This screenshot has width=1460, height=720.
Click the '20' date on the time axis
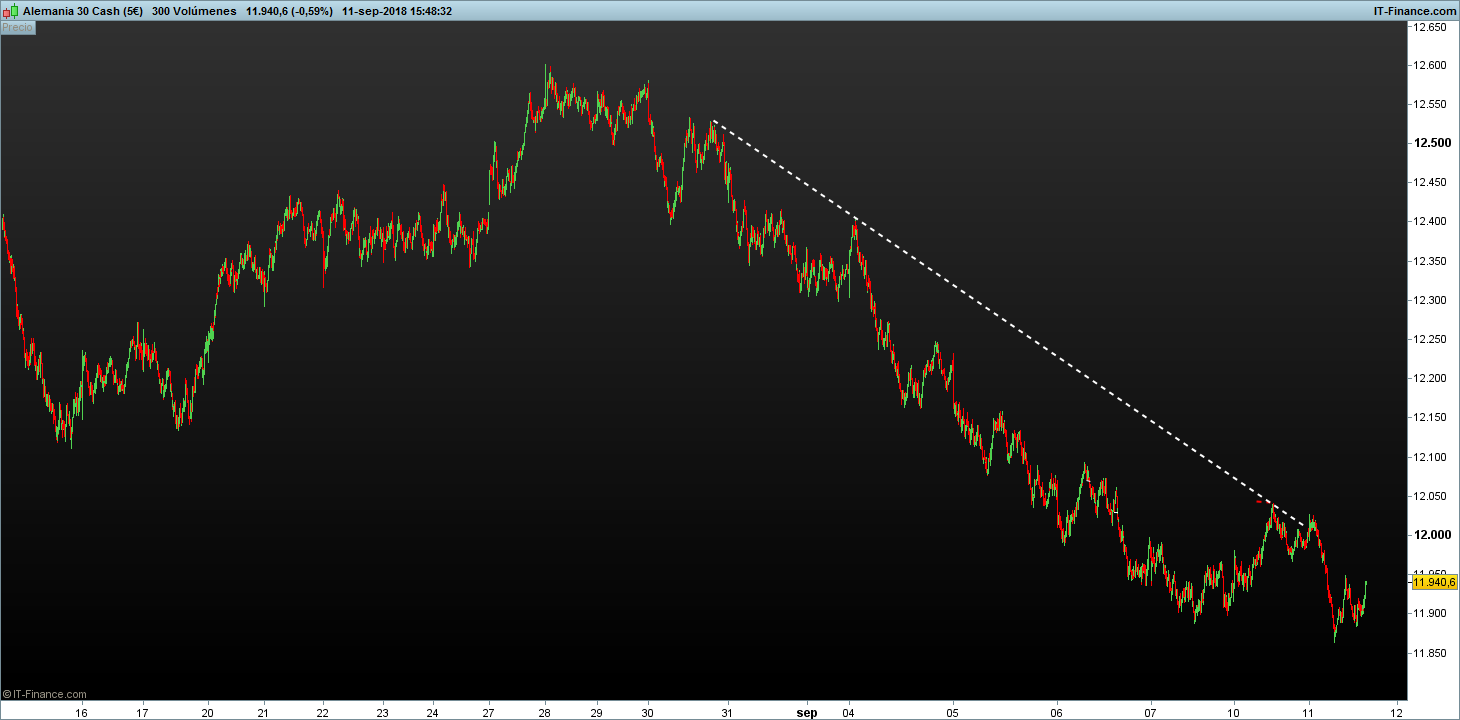tap(207, 713)
